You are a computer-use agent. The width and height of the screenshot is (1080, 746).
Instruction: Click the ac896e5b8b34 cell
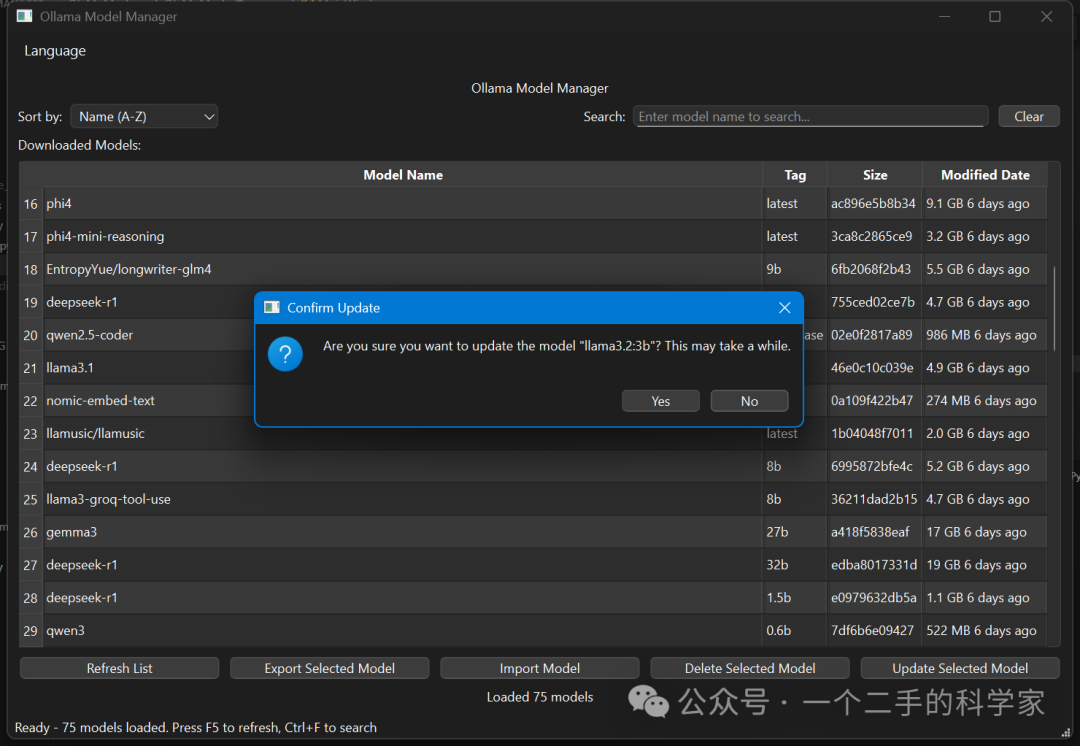(875, 204)
